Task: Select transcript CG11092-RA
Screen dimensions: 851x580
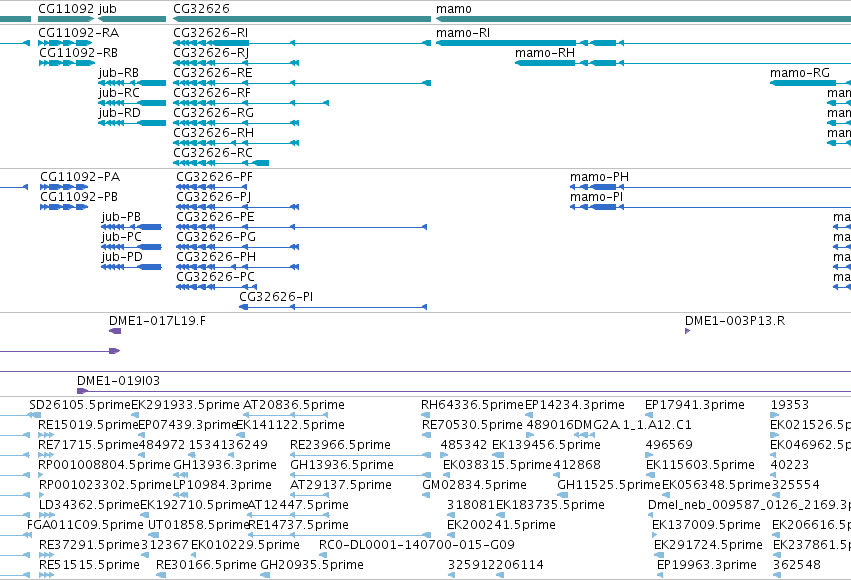Action: tap(78, 33)
